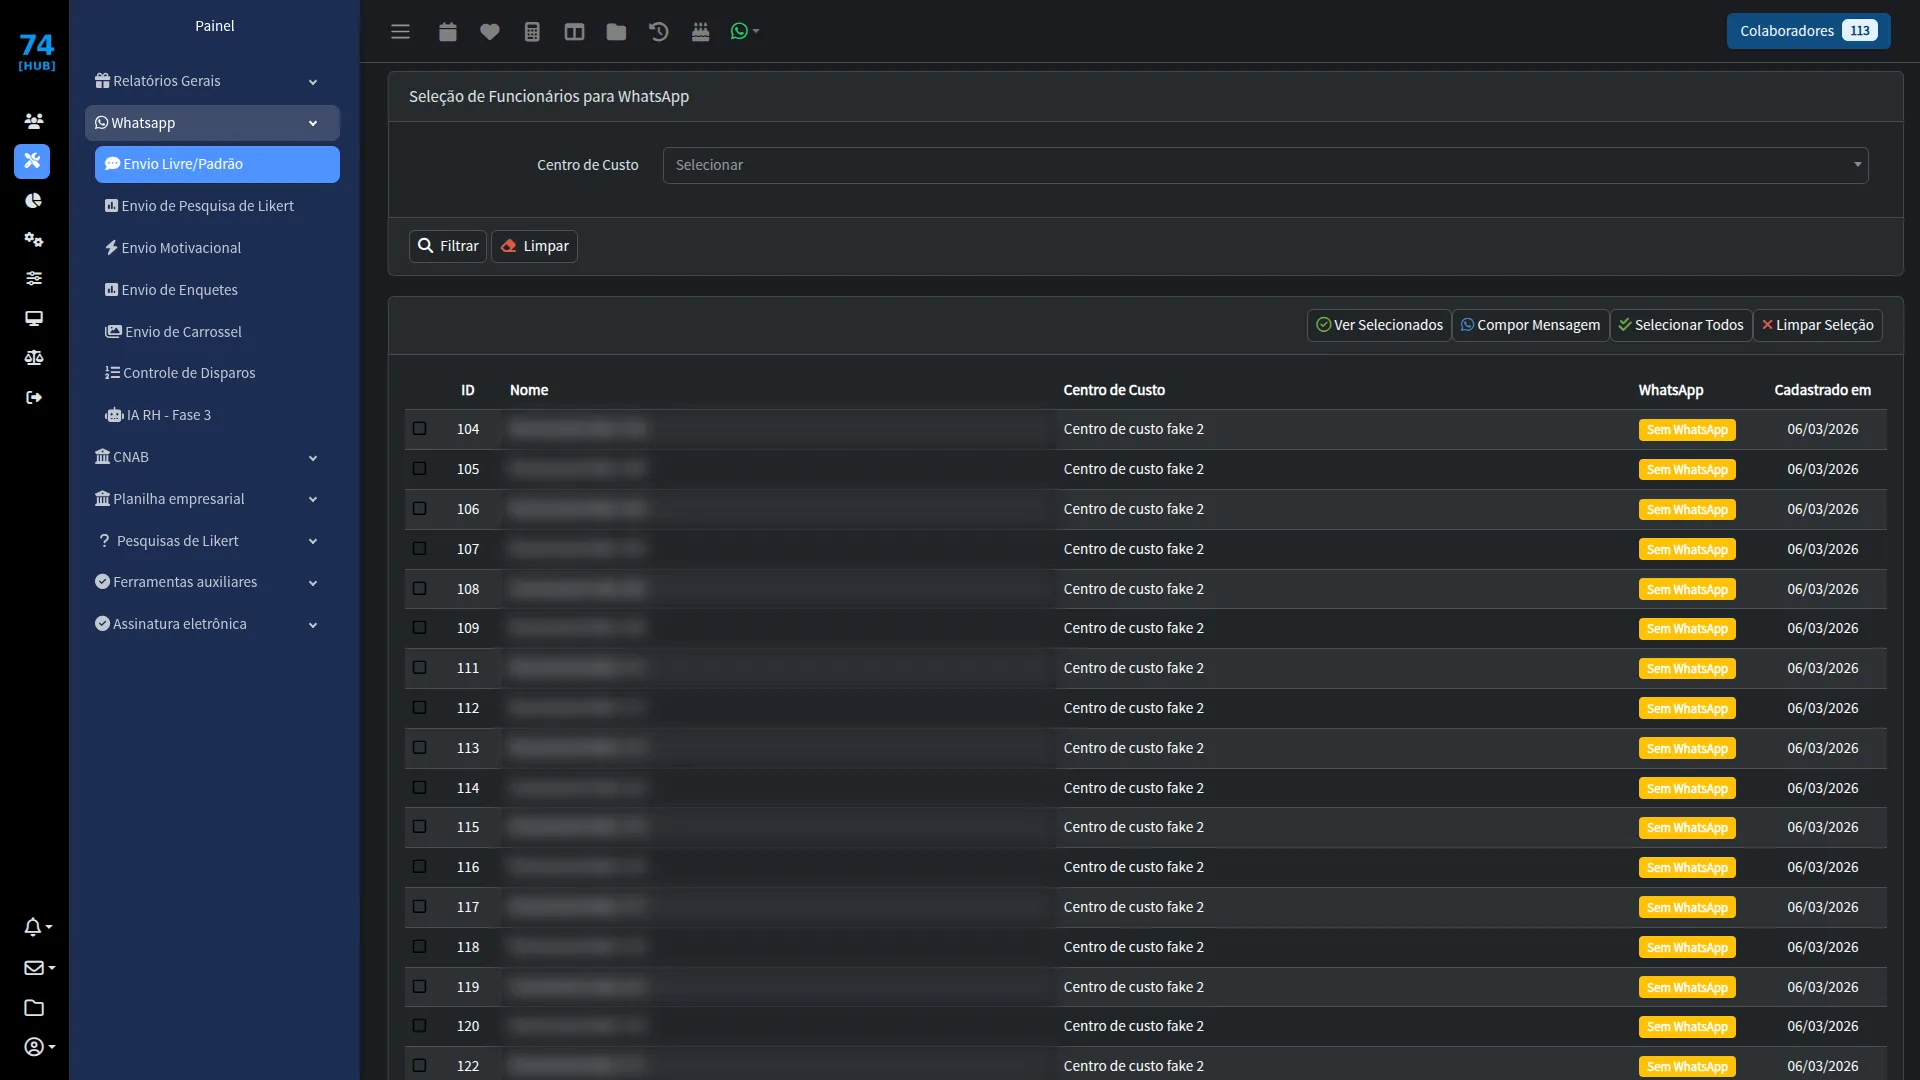Click the heart icon in top toolbar
Screen dimensions: 1920x1080
[489, 32]
